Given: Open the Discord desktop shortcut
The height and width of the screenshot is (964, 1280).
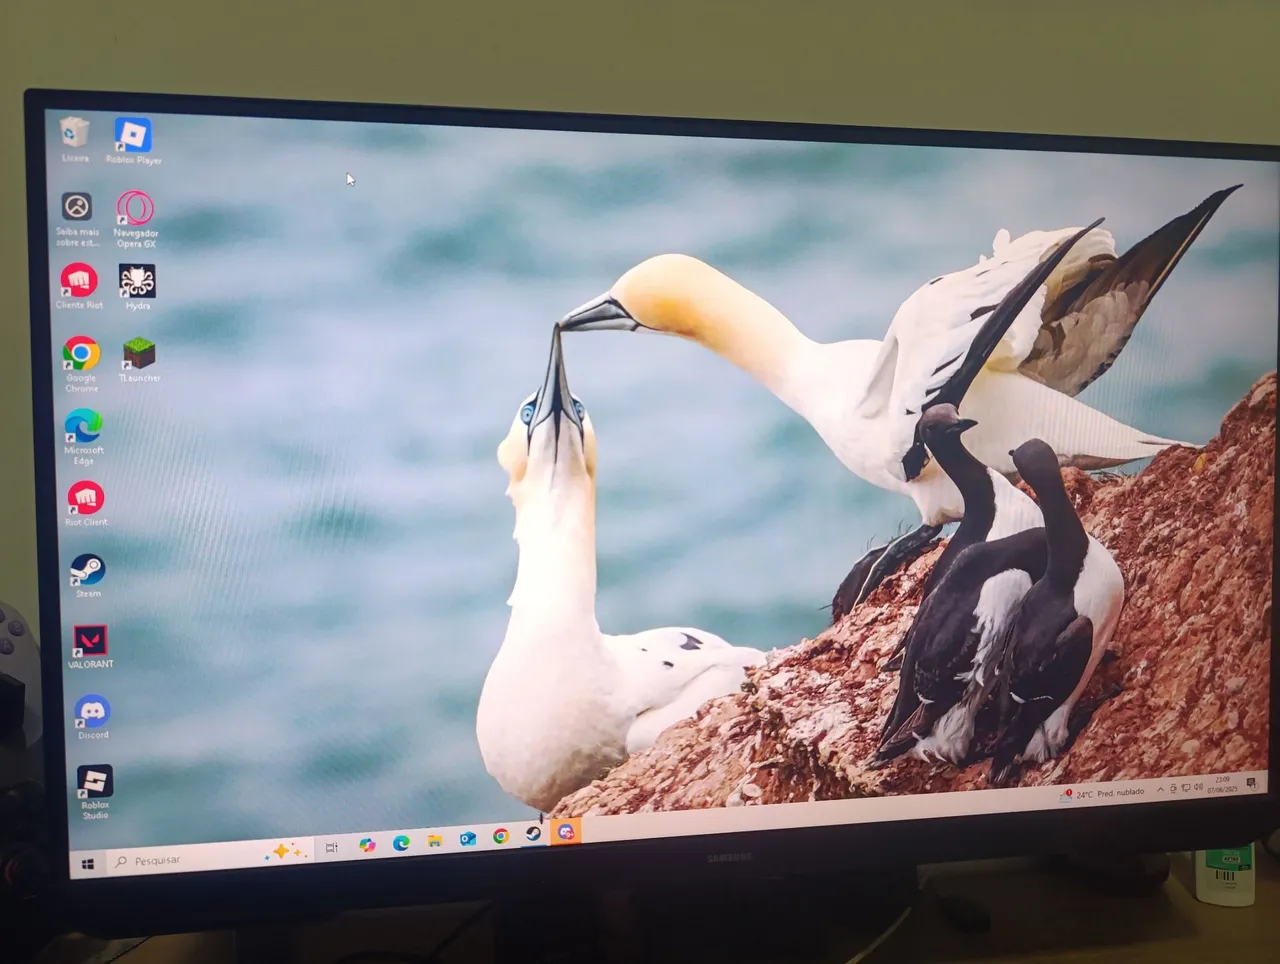Looking at the screenshot, I should pos(93,714).
